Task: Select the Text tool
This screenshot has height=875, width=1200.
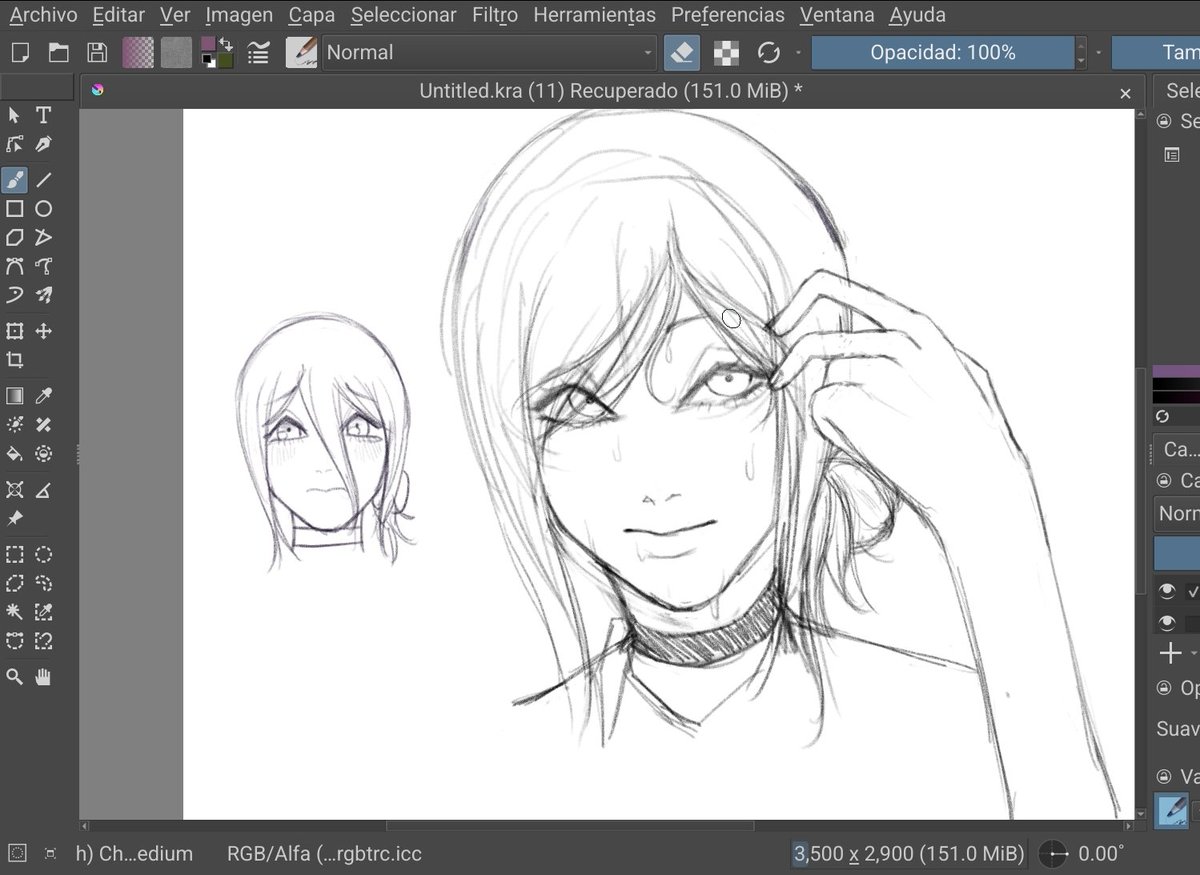Action: (44, 116)
